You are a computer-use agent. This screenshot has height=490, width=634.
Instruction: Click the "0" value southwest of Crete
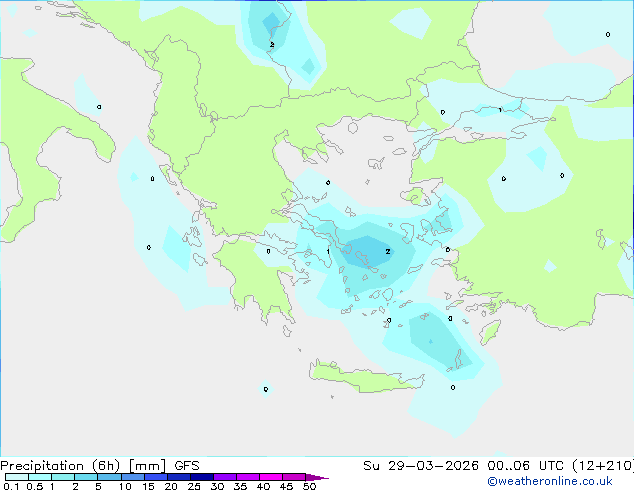[x=266, y=389]
